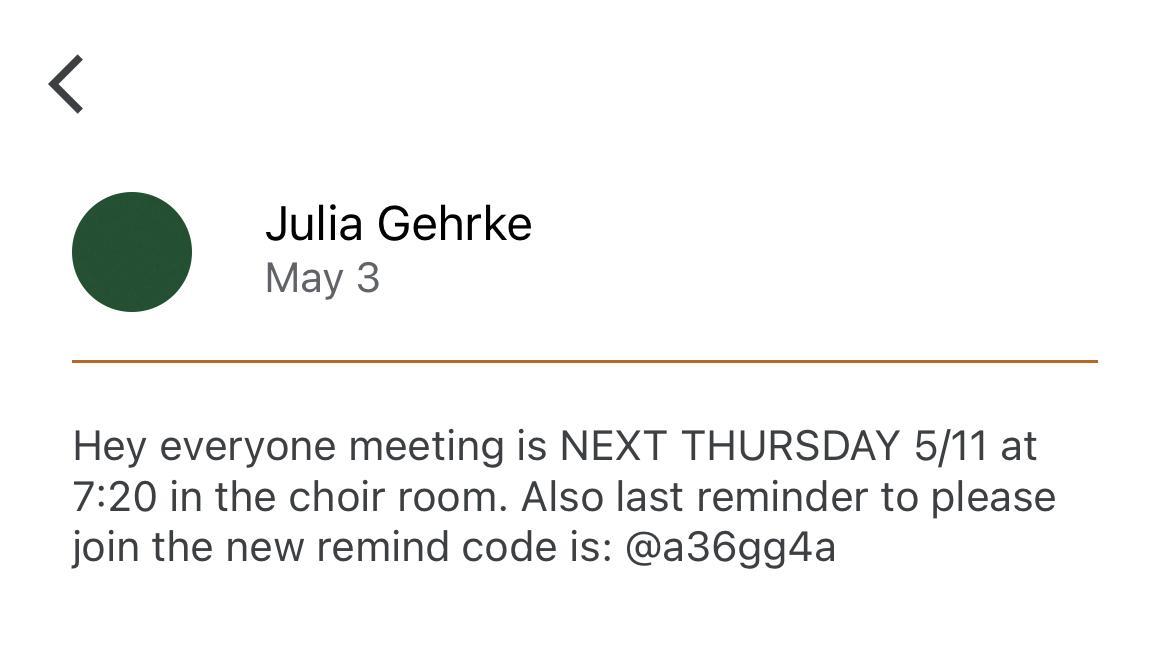Click the 7:20 time in message
Screen dimensions: 1170x667
115,497
